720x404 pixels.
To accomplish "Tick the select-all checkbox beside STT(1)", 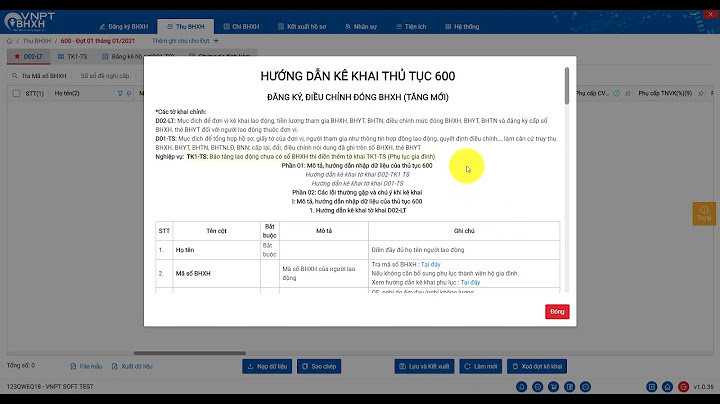I will (17, 93).
